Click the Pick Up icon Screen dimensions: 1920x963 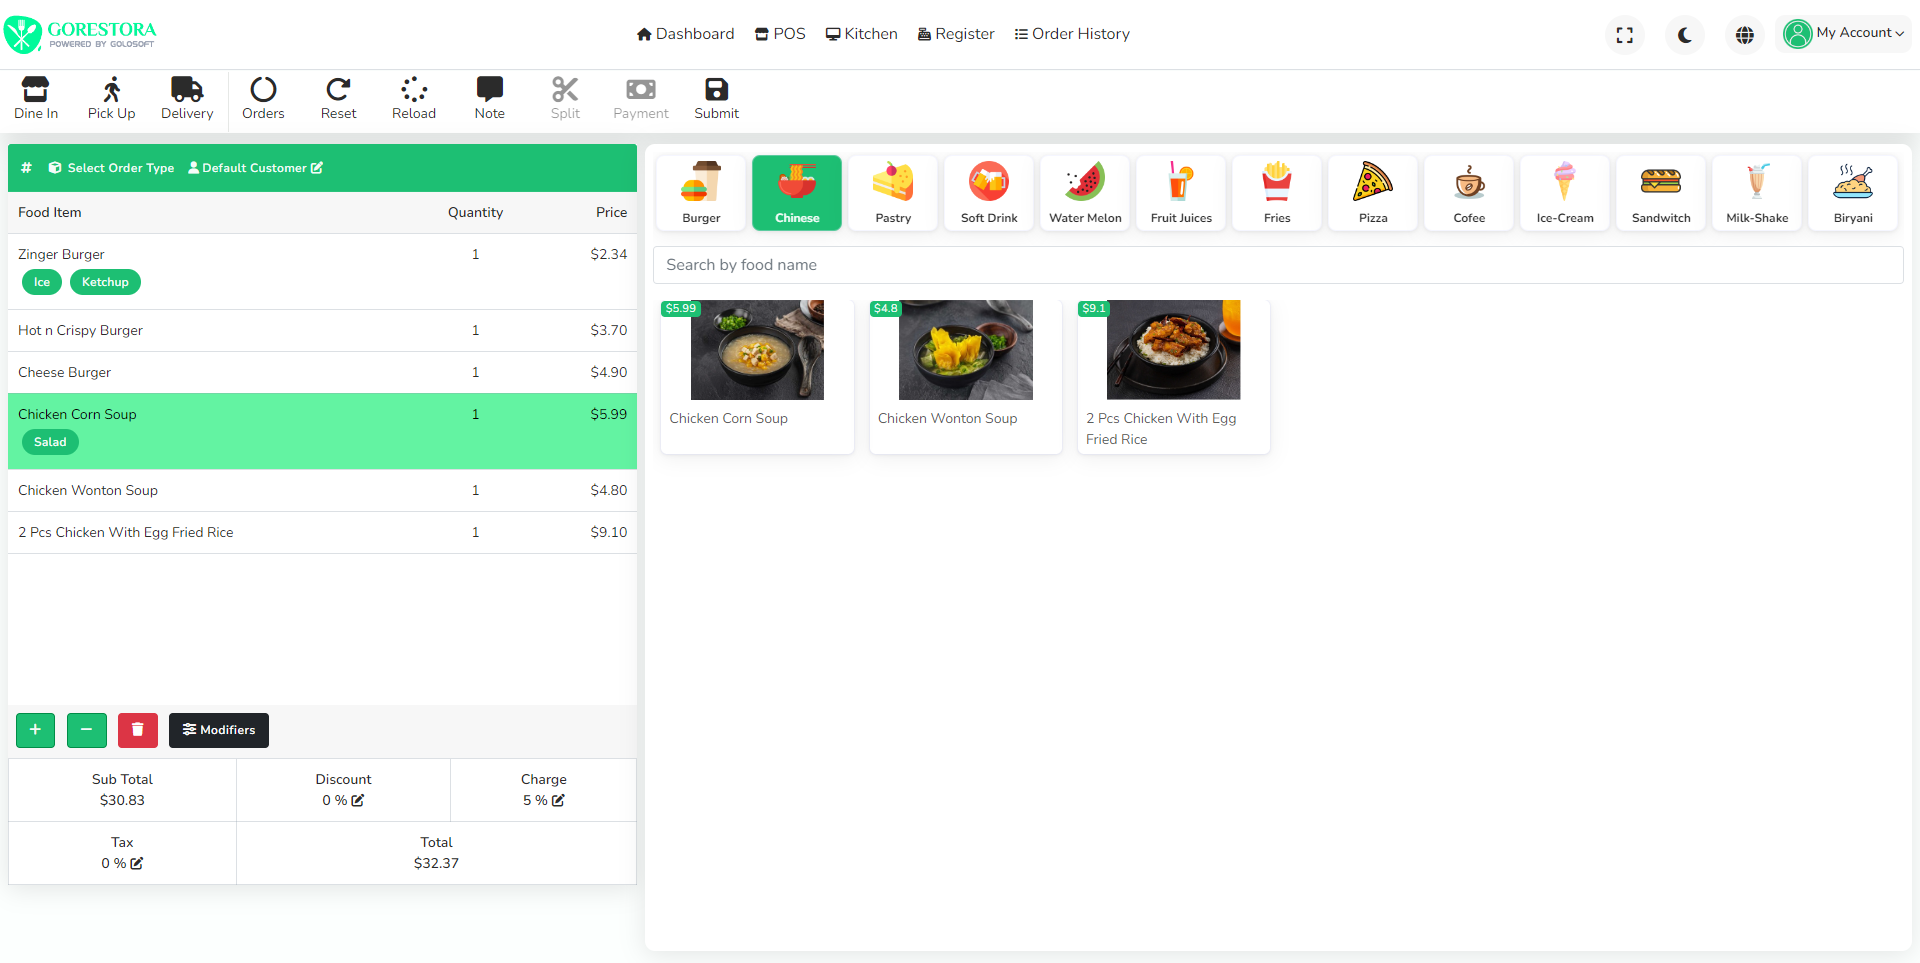pyautogui.click(x=110, y=97)
